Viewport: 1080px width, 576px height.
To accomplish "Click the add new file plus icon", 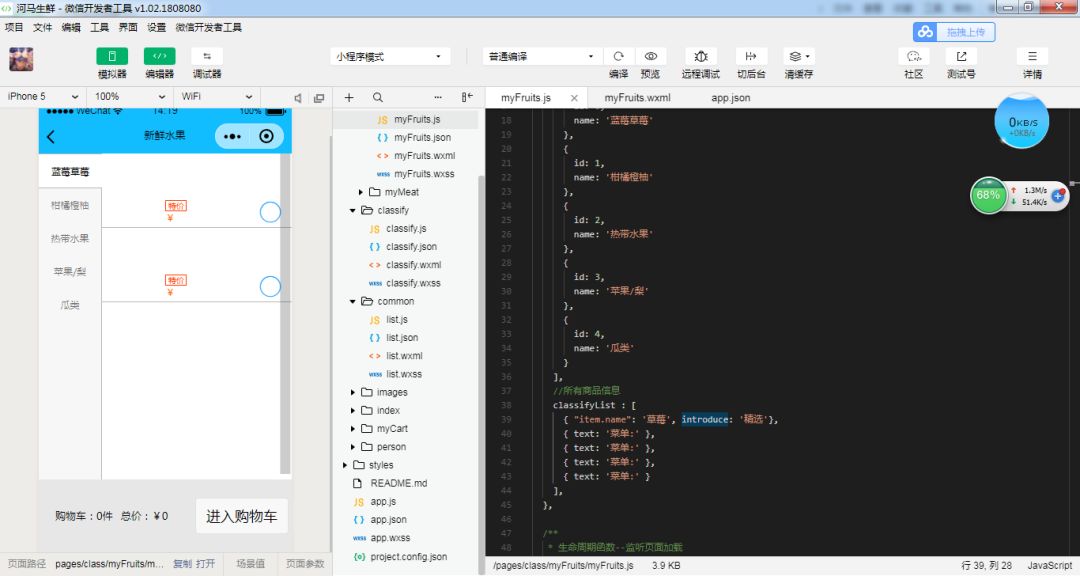I will tap(349, 98).
